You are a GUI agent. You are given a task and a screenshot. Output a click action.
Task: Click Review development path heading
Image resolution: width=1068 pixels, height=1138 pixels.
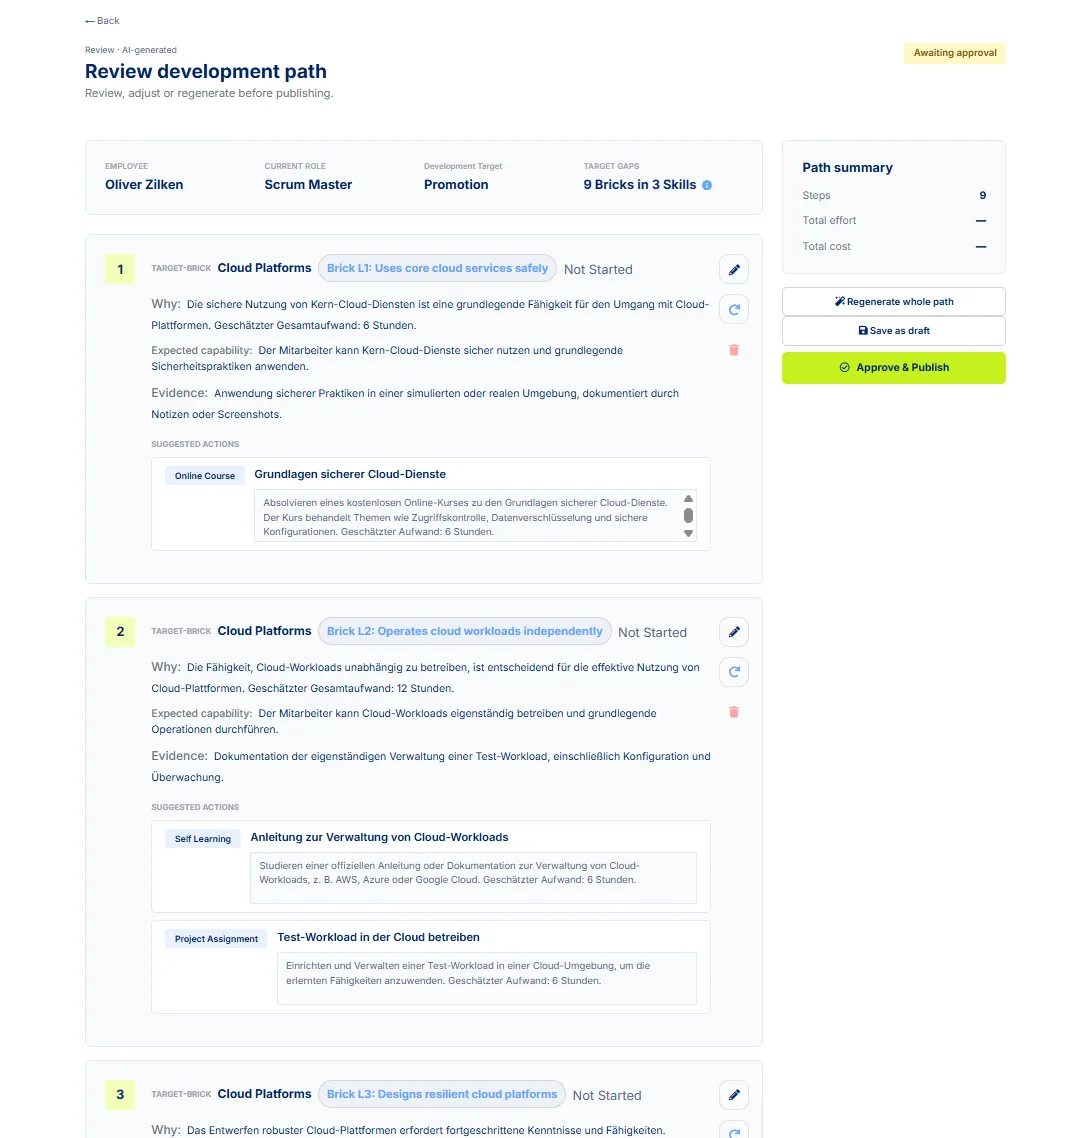(205, 71)
